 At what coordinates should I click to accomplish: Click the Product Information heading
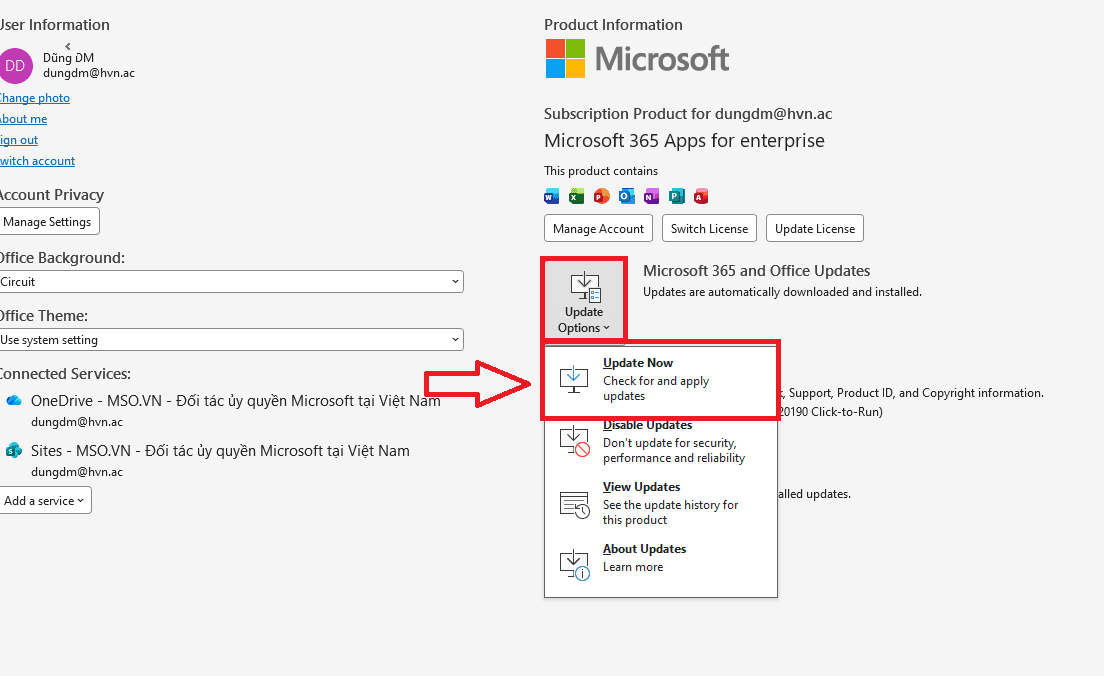coord(613,25)
